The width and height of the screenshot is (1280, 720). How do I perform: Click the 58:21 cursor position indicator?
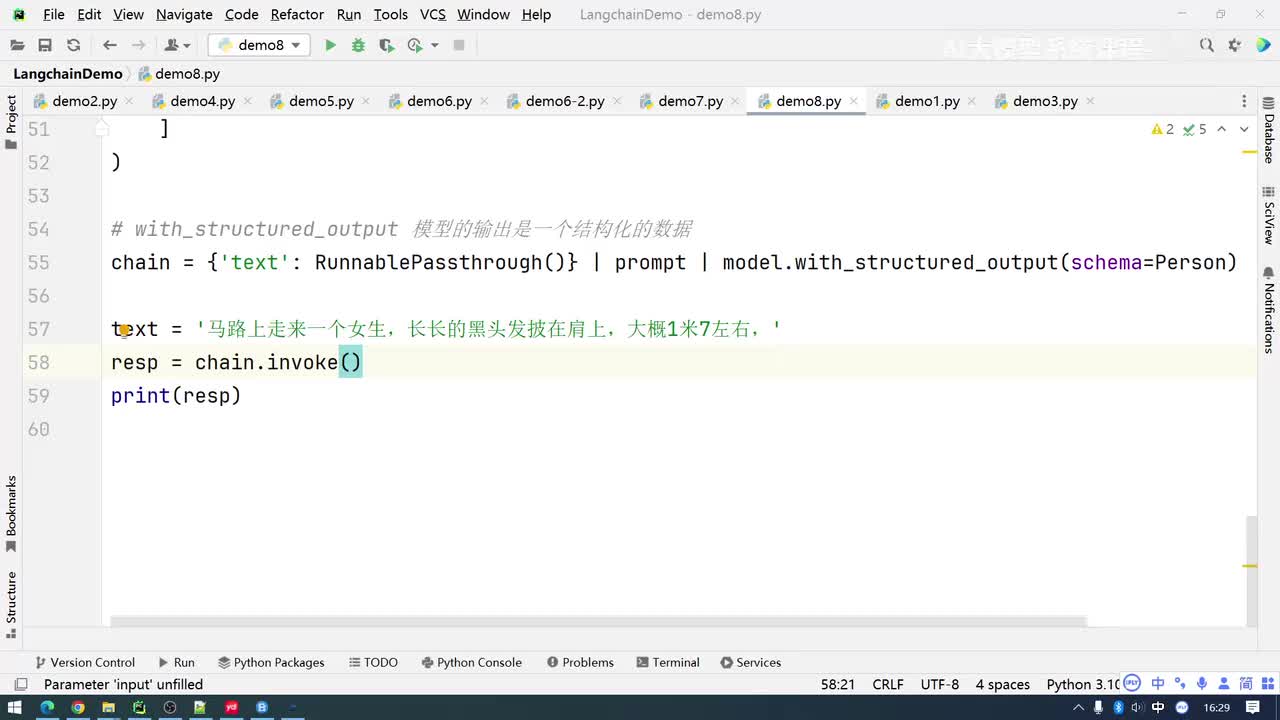click(x=838, y=684)
